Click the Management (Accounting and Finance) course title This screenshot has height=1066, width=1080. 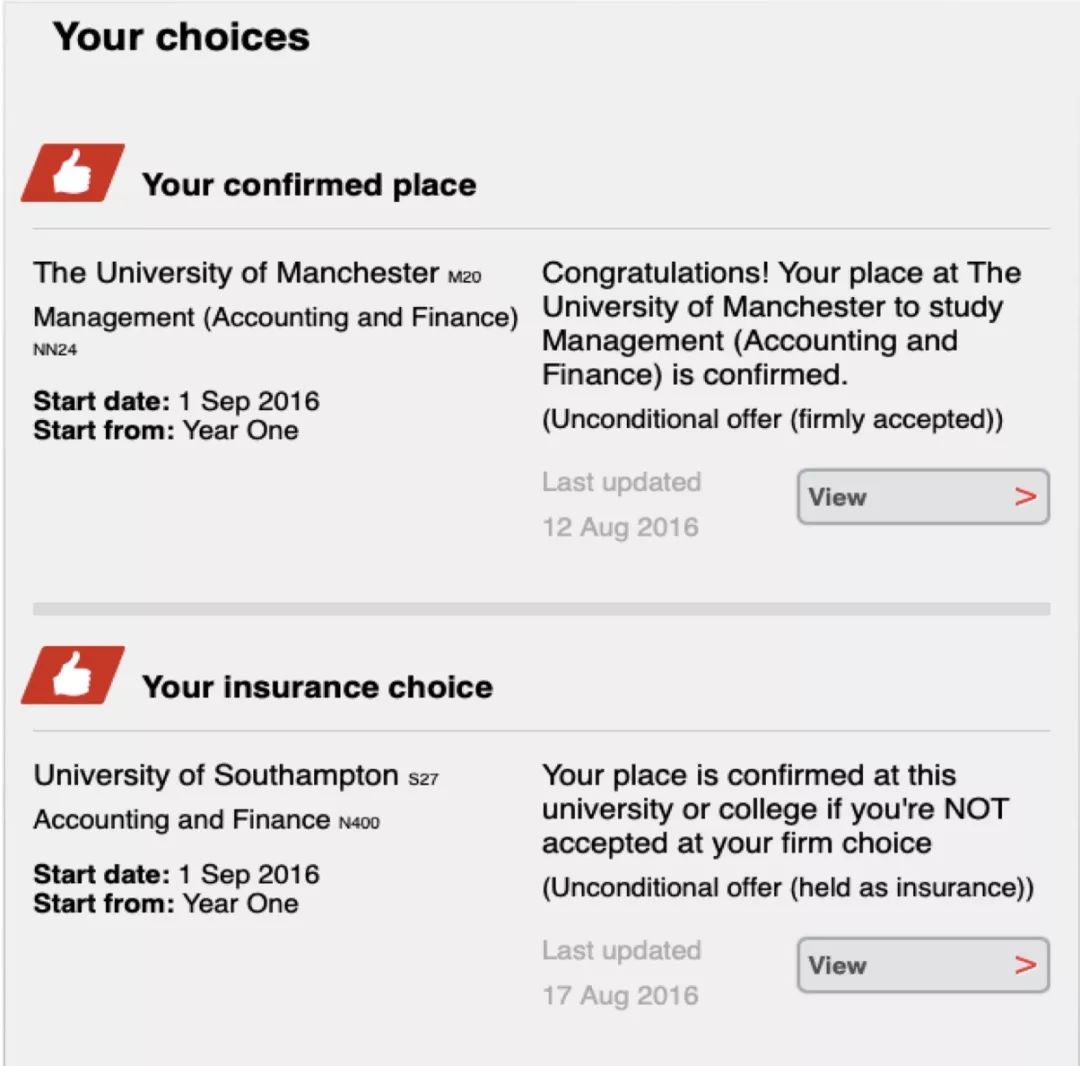[276, 317]
